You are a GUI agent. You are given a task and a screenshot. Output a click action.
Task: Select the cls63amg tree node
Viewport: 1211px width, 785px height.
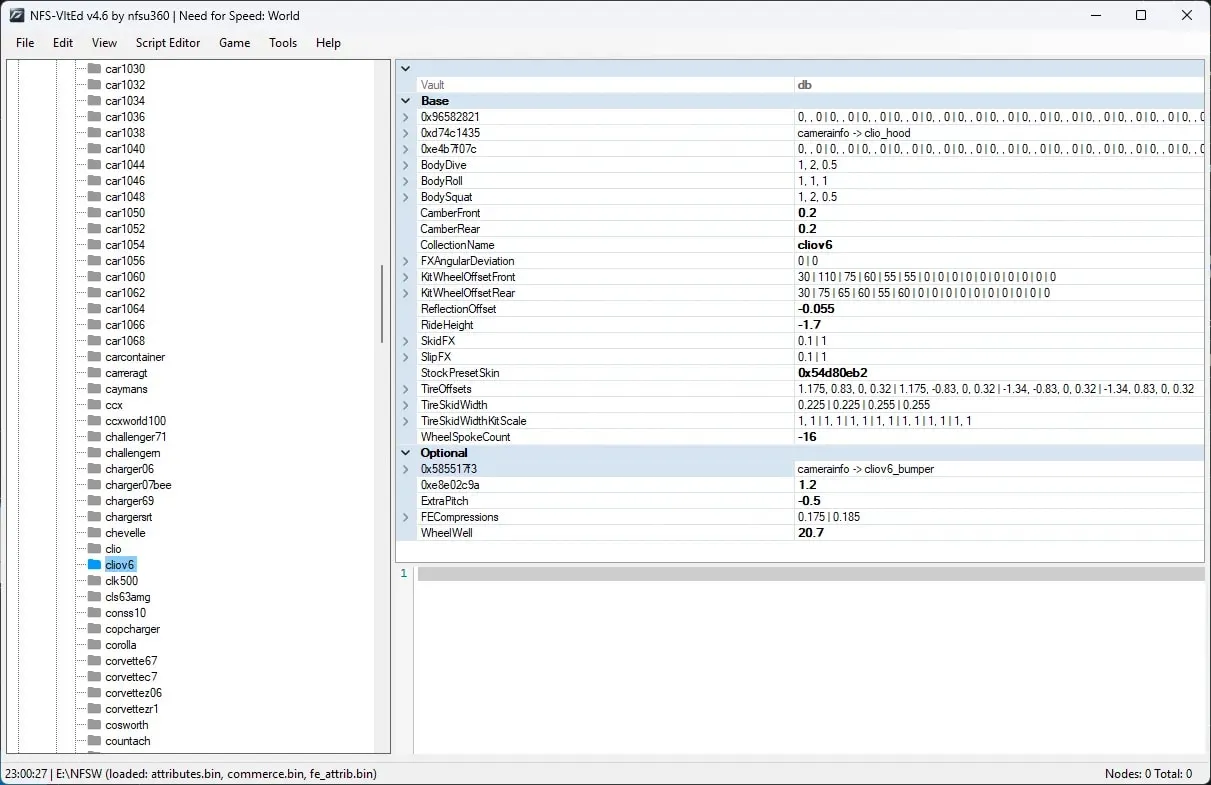[x=128, y=597]
